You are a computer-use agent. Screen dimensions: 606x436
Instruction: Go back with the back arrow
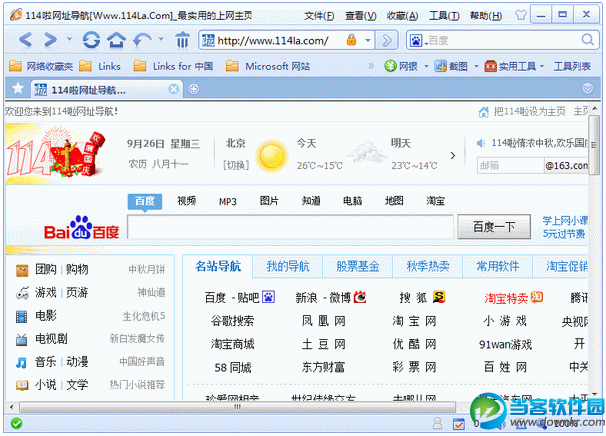pyautogui.click(x=25, y=40)
